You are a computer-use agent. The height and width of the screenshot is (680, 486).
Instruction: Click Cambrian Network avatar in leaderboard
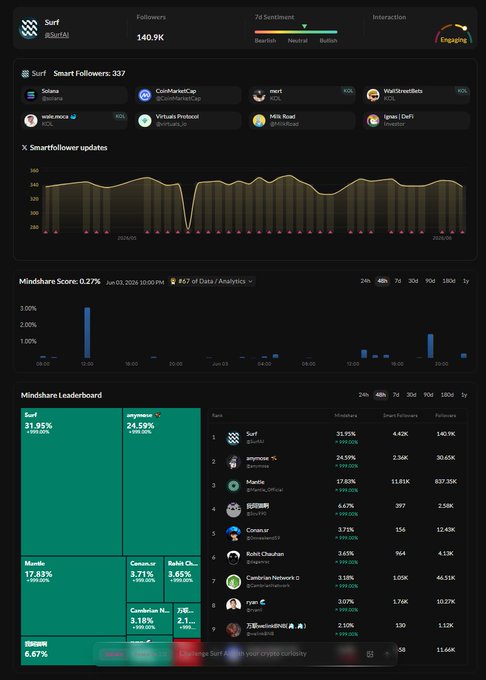(x=234, y=582)
